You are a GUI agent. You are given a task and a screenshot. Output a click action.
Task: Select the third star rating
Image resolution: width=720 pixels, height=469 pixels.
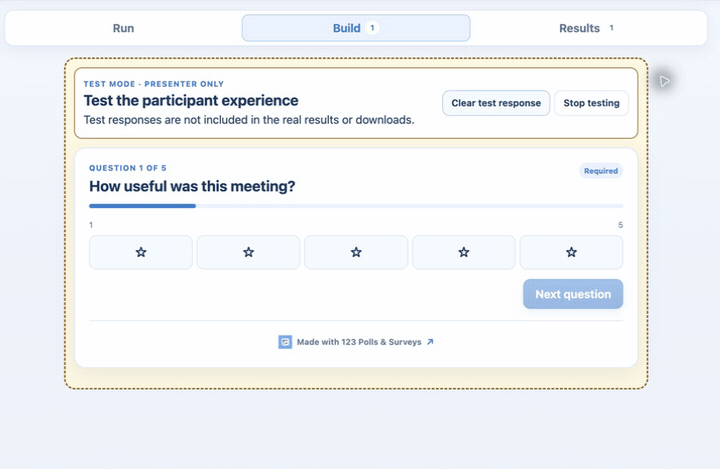point(356,252)
